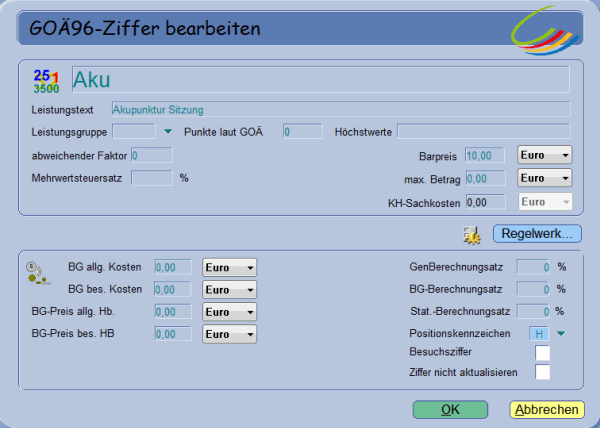600x428 pixels.
Task: Open the max. Betrag currency dropdown
Action: tap(544, 178)
